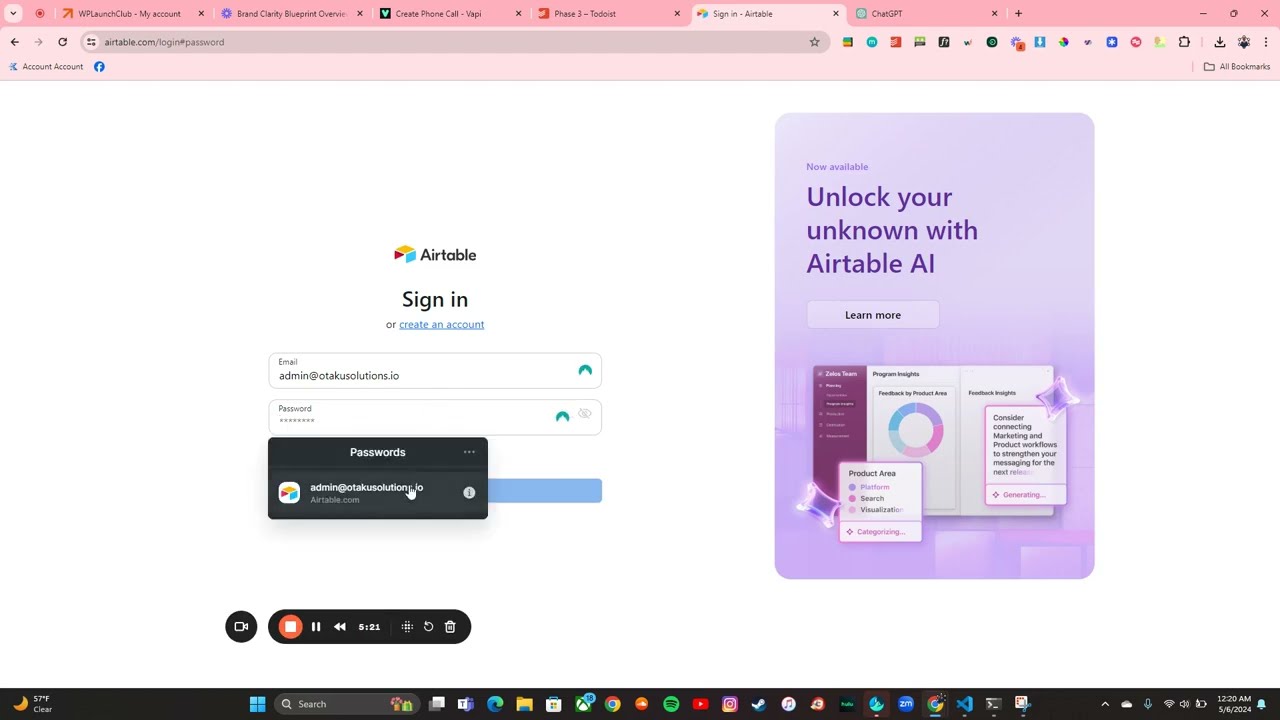The image size is (1280, 720).
Task: Open Steam from the taskbar
Action: 759,704
